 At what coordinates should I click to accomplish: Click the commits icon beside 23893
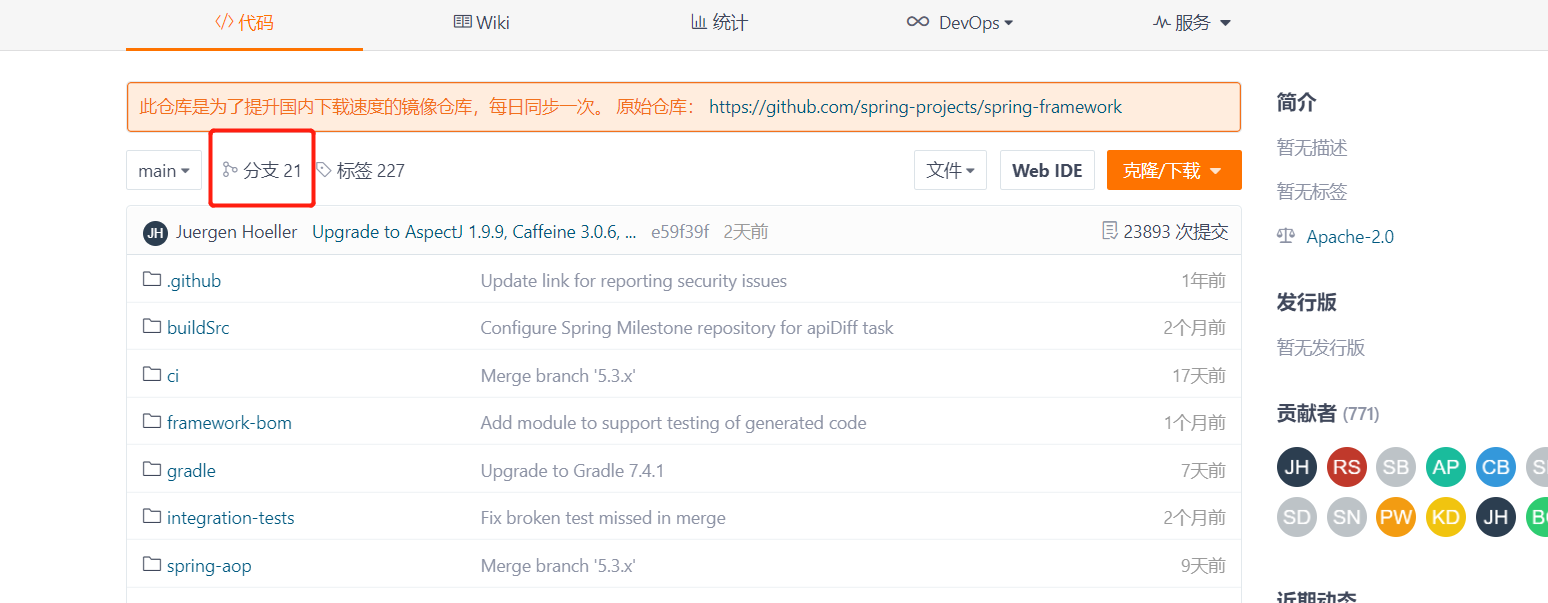pos(1109,231)
